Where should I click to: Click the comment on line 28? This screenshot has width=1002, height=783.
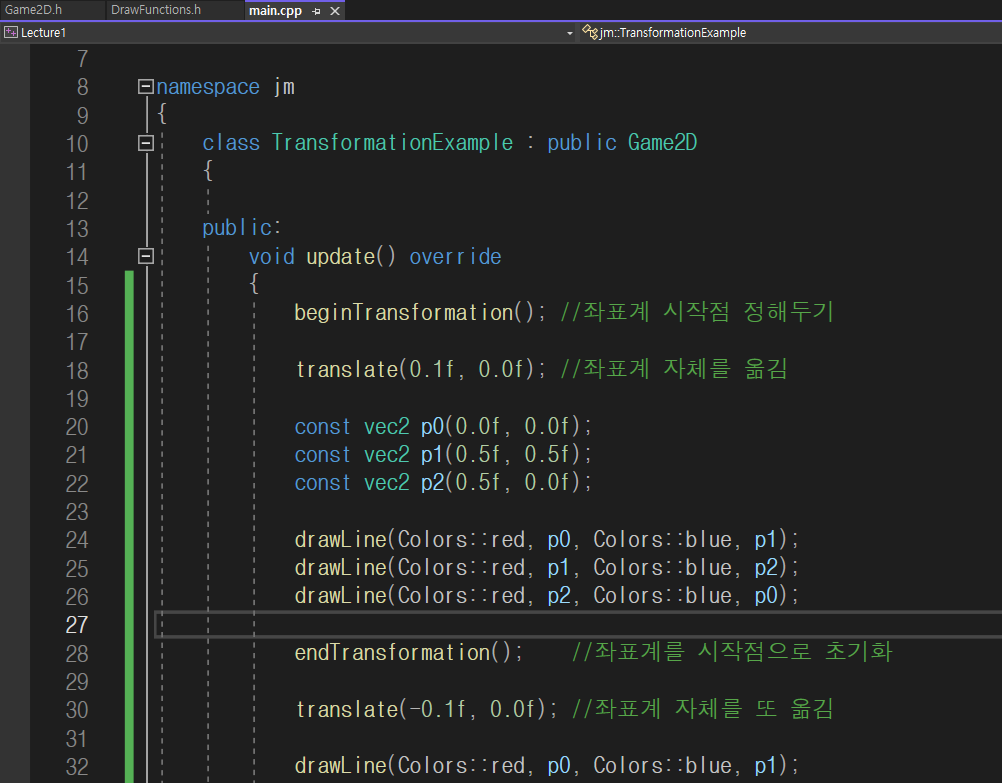pos(732,652)
